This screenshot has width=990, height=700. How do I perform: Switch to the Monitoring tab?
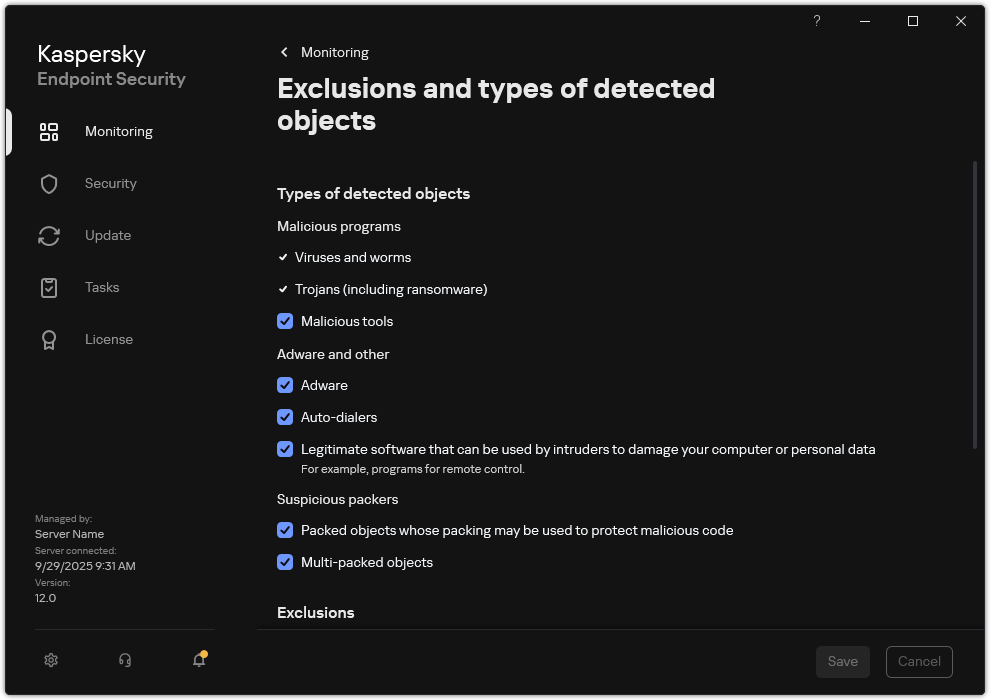[x=118, y=131]
